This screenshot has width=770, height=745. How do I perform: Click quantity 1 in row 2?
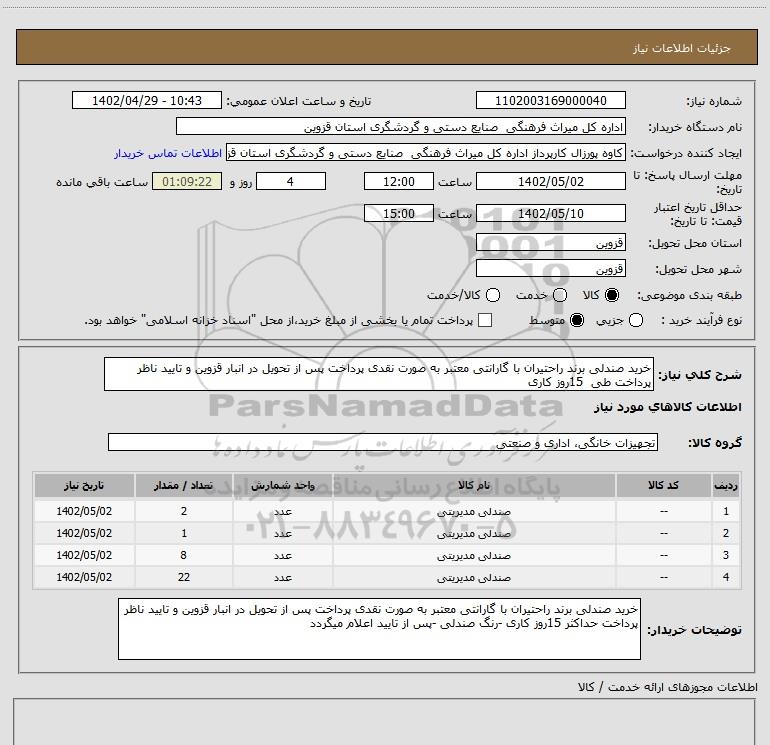(184, 533)
